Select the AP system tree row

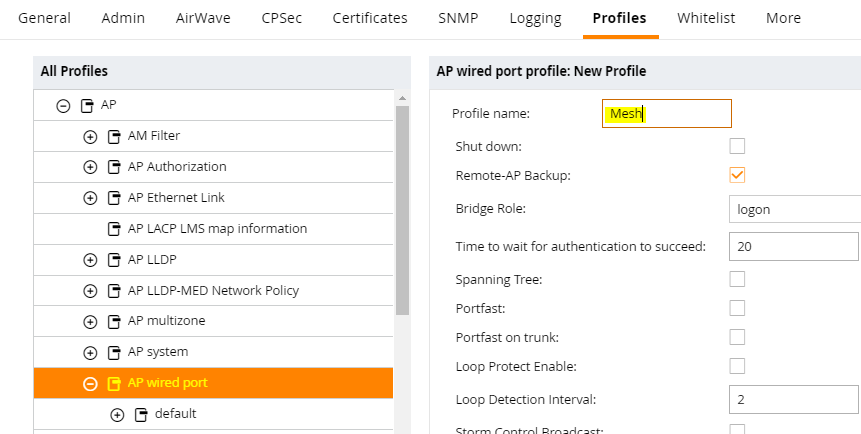click(x=214, y=352)
